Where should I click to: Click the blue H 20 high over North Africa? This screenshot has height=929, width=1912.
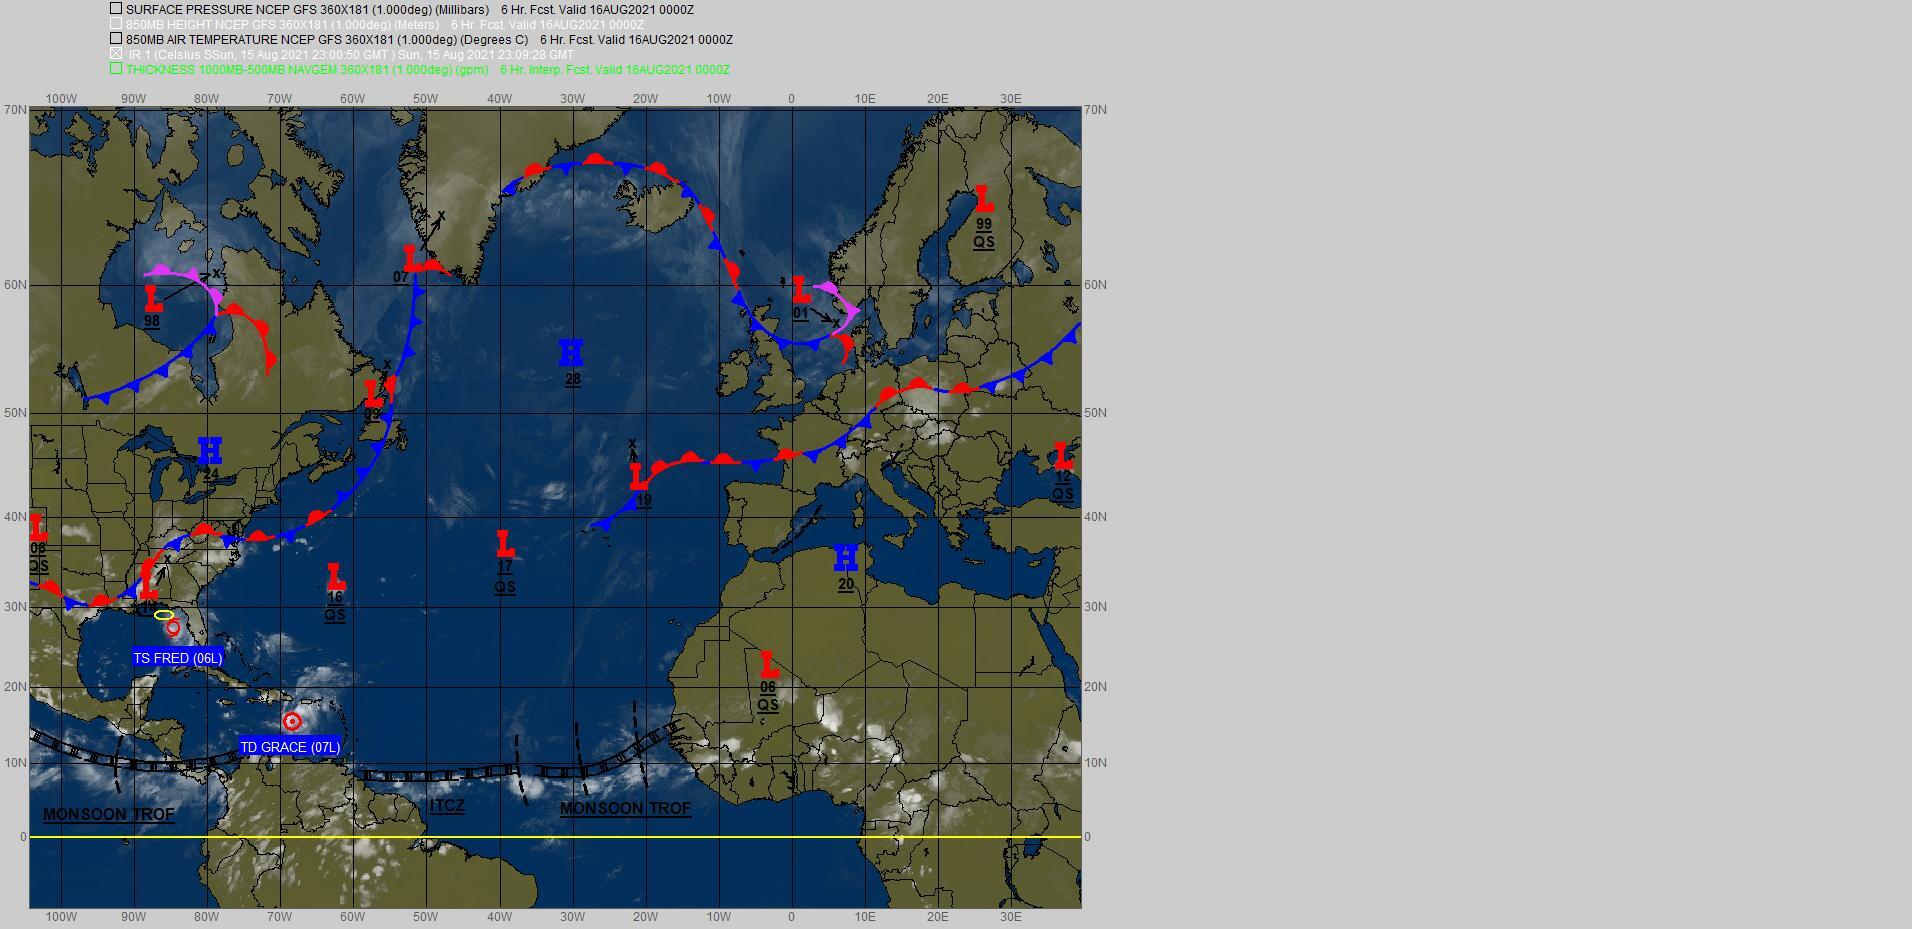846,558
